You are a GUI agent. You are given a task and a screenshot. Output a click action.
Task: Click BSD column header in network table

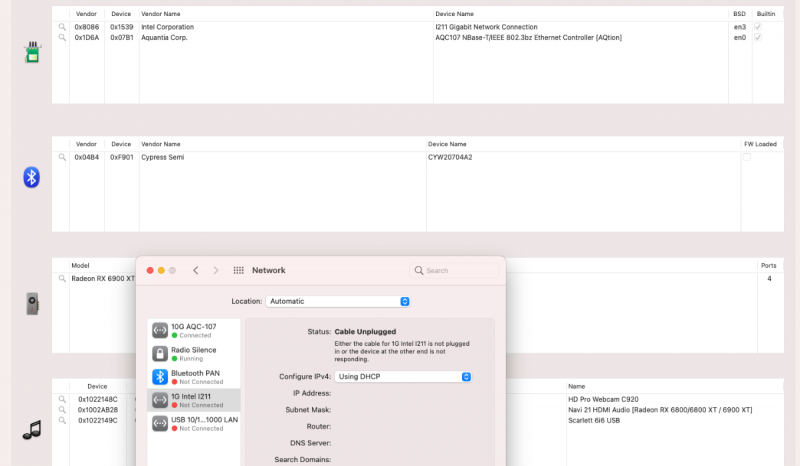coord(739,14)
